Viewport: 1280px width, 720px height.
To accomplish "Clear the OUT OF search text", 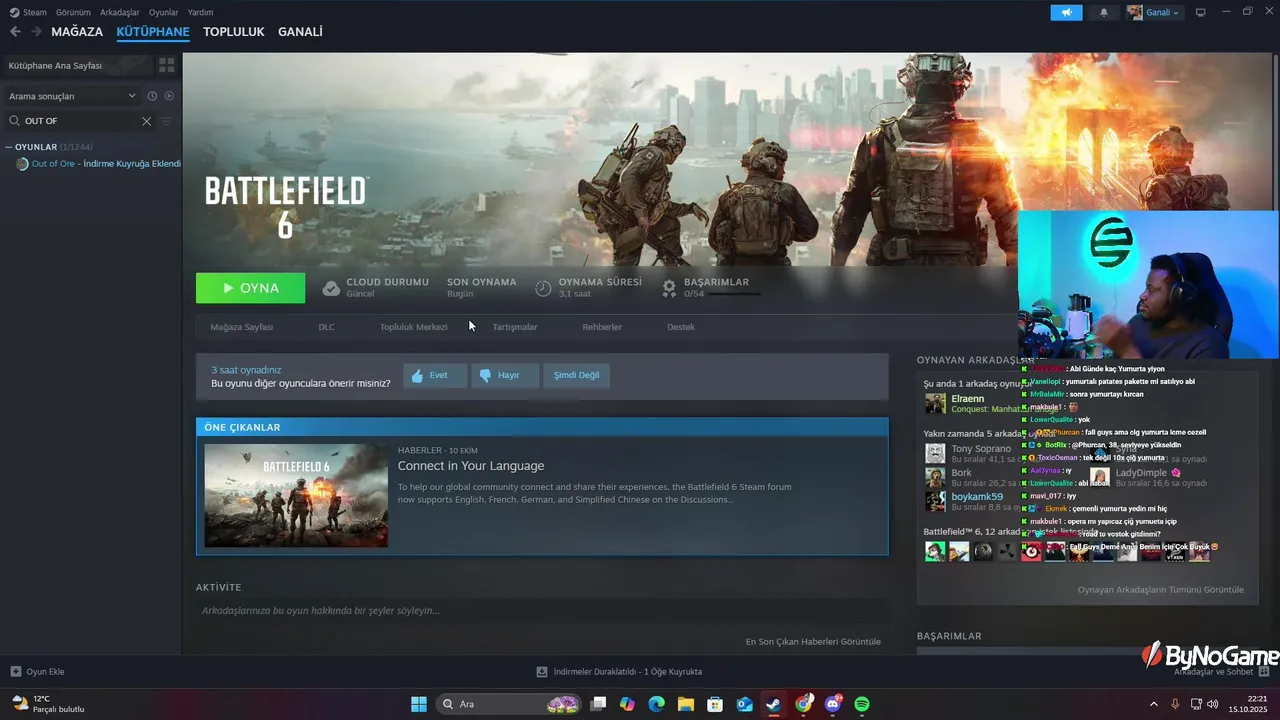I will coord(146,121).
